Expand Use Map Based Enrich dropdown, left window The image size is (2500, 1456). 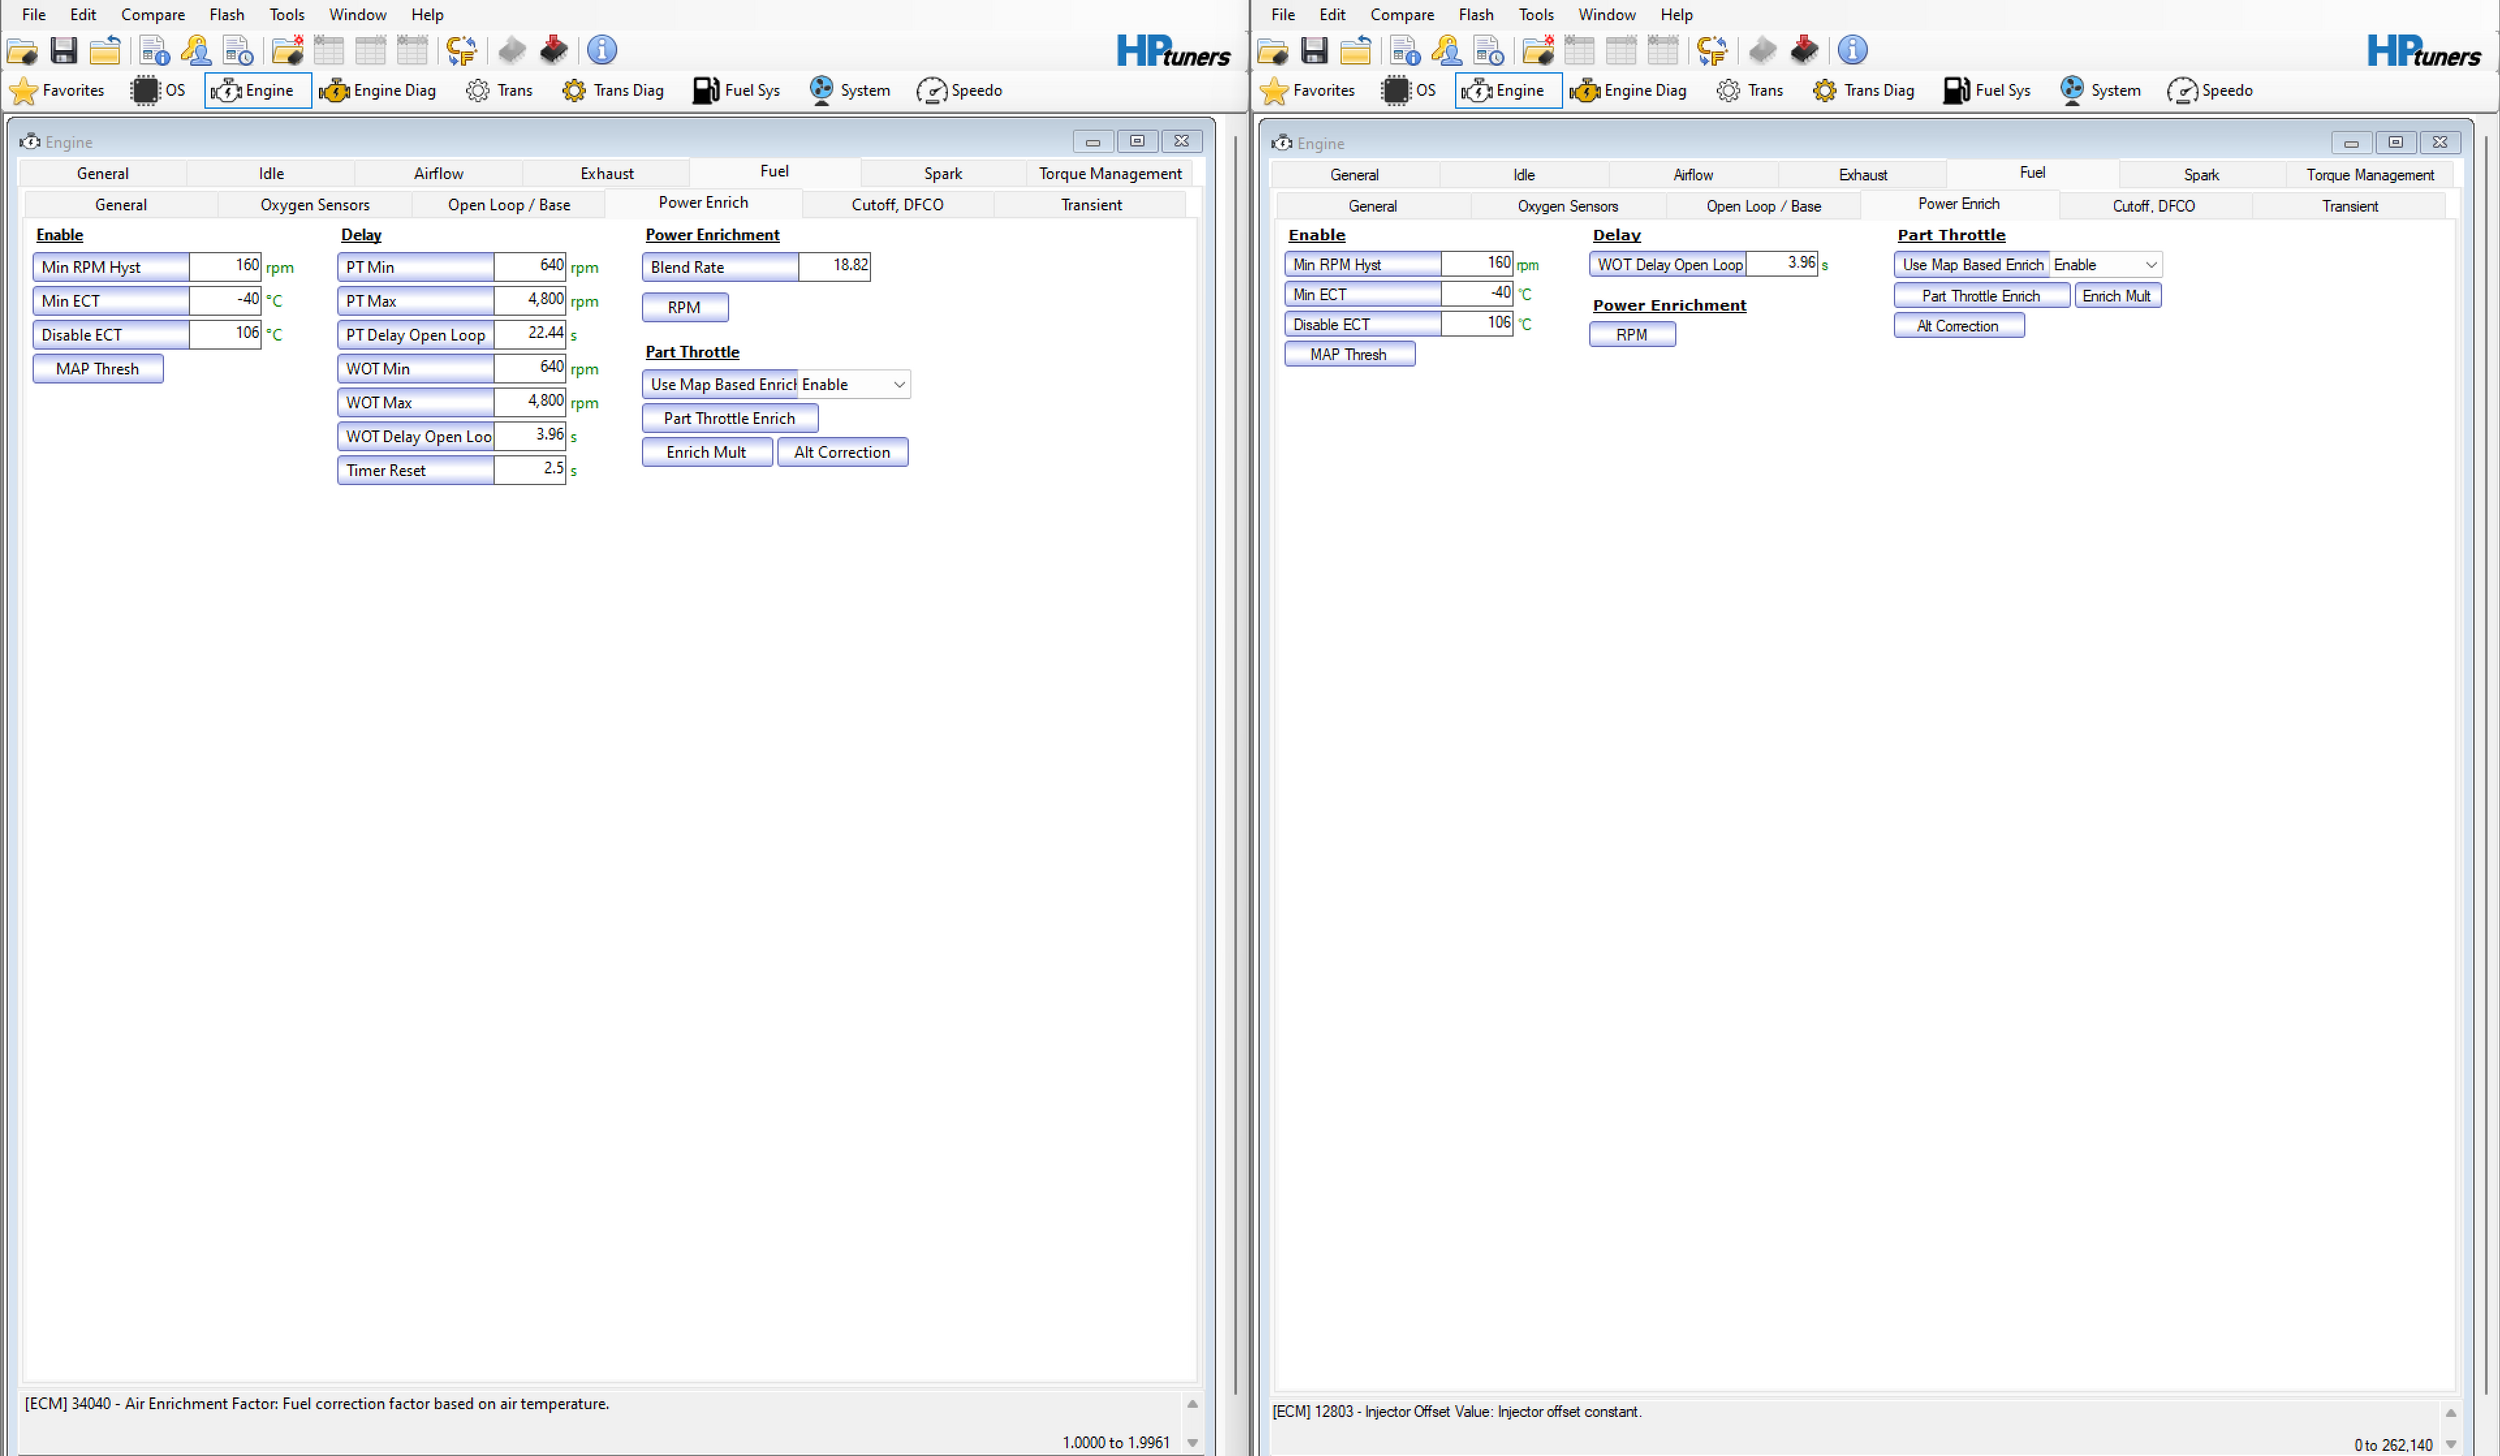tap(898, 384)
